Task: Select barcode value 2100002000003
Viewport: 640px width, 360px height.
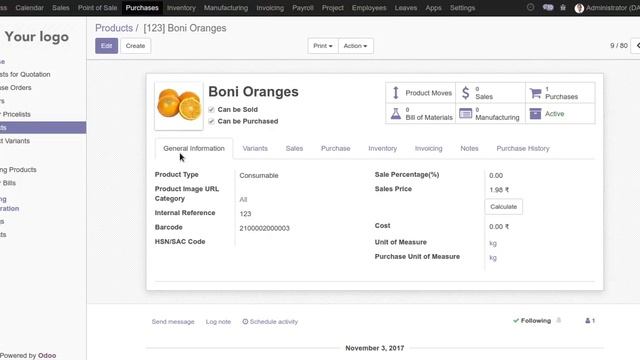Action: [x=264, y=228]
